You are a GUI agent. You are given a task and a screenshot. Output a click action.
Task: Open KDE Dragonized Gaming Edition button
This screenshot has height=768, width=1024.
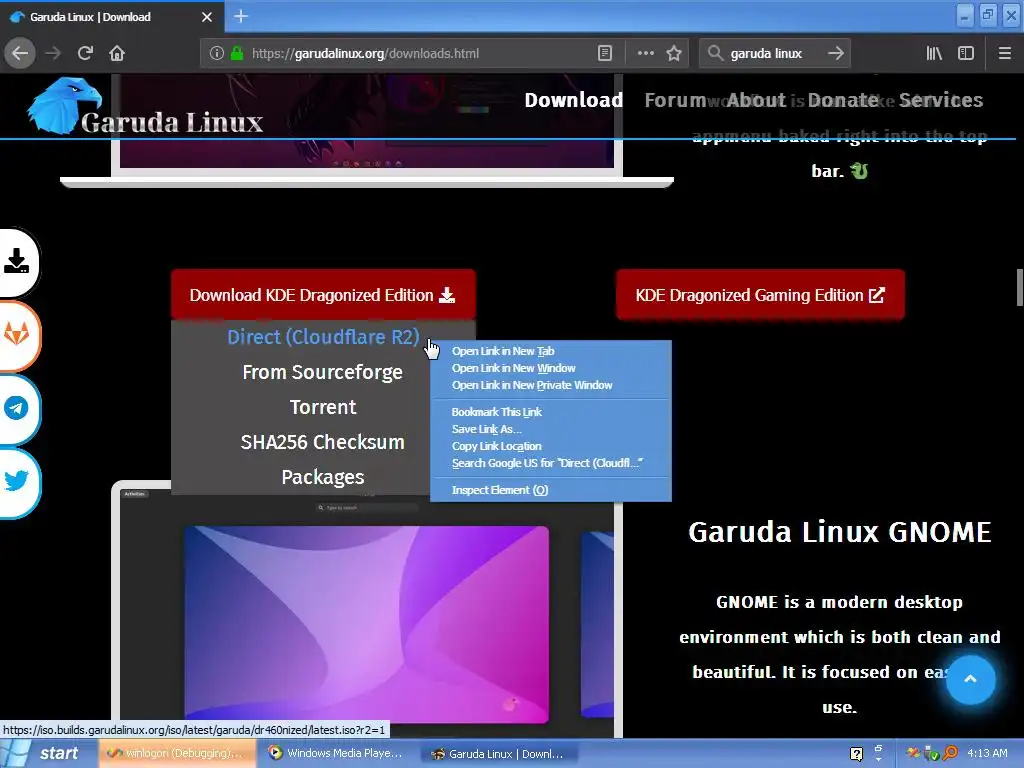tap(760, 295)
